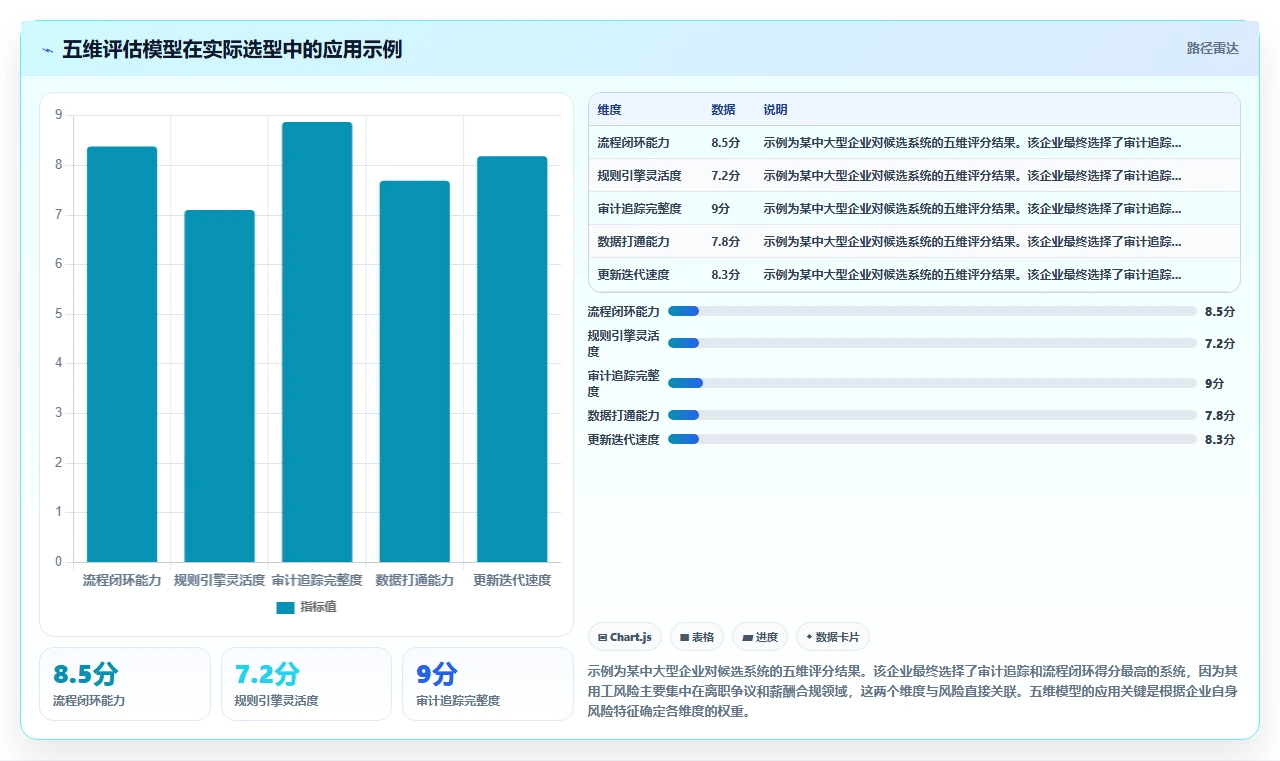The height and width of the screenshot is (761, 1280).
Task: Select the 规则引擎灵活度 table row cell
Action: click(639, 176)
